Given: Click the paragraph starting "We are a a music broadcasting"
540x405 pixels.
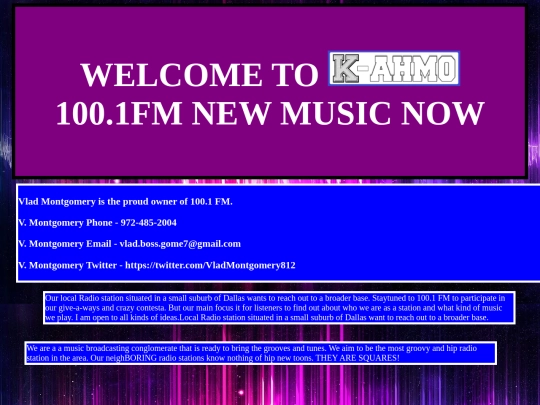Looking at the screenshot, I should coord(261,353).
